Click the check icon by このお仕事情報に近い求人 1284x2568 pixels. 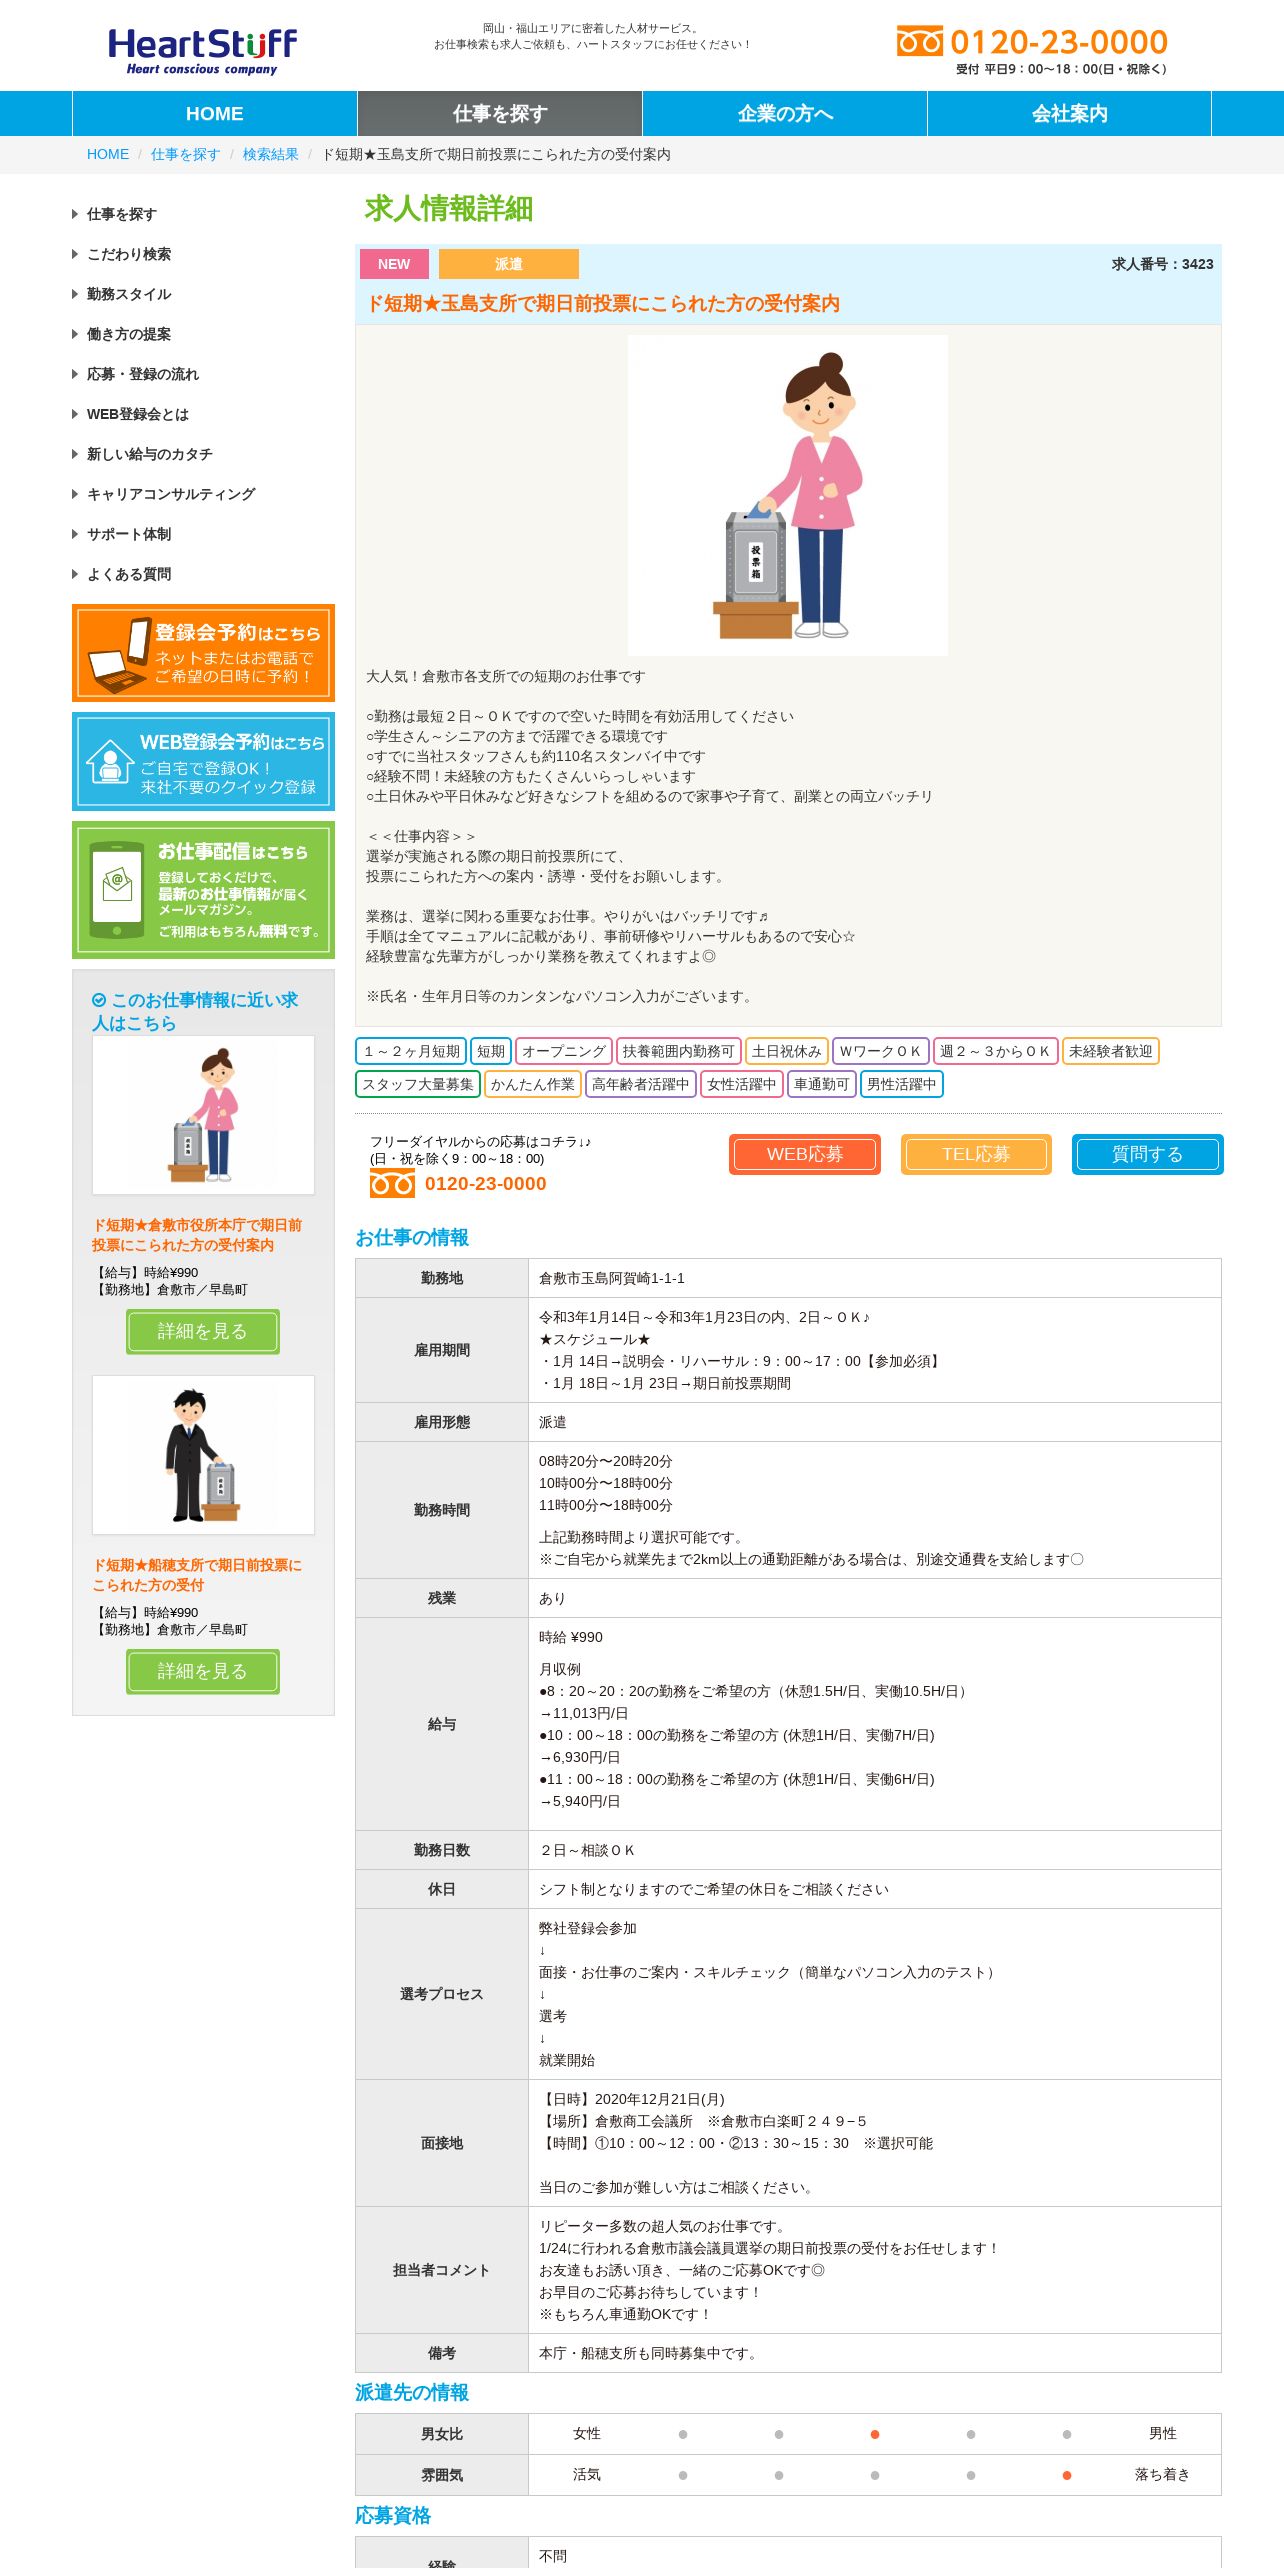click(x=99, y=1000)
